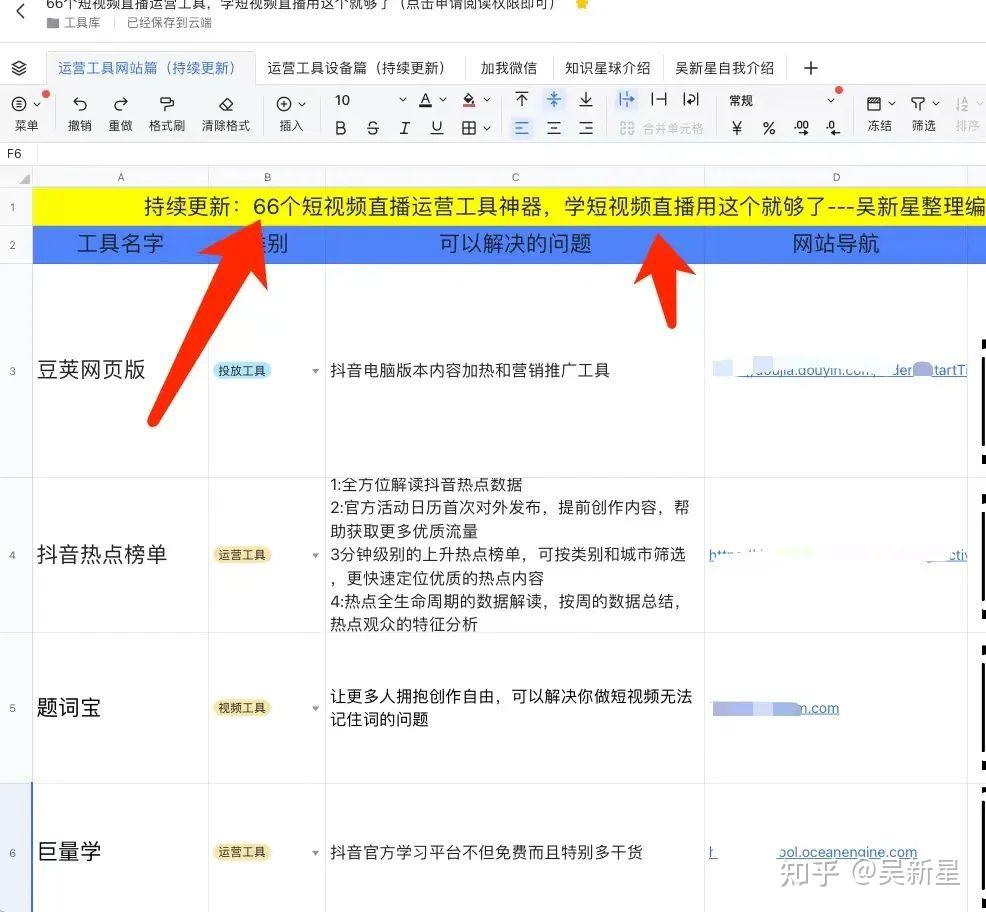Toggle underline formatting U
This screenshot has height=912, width=986.
click(436, 128)
